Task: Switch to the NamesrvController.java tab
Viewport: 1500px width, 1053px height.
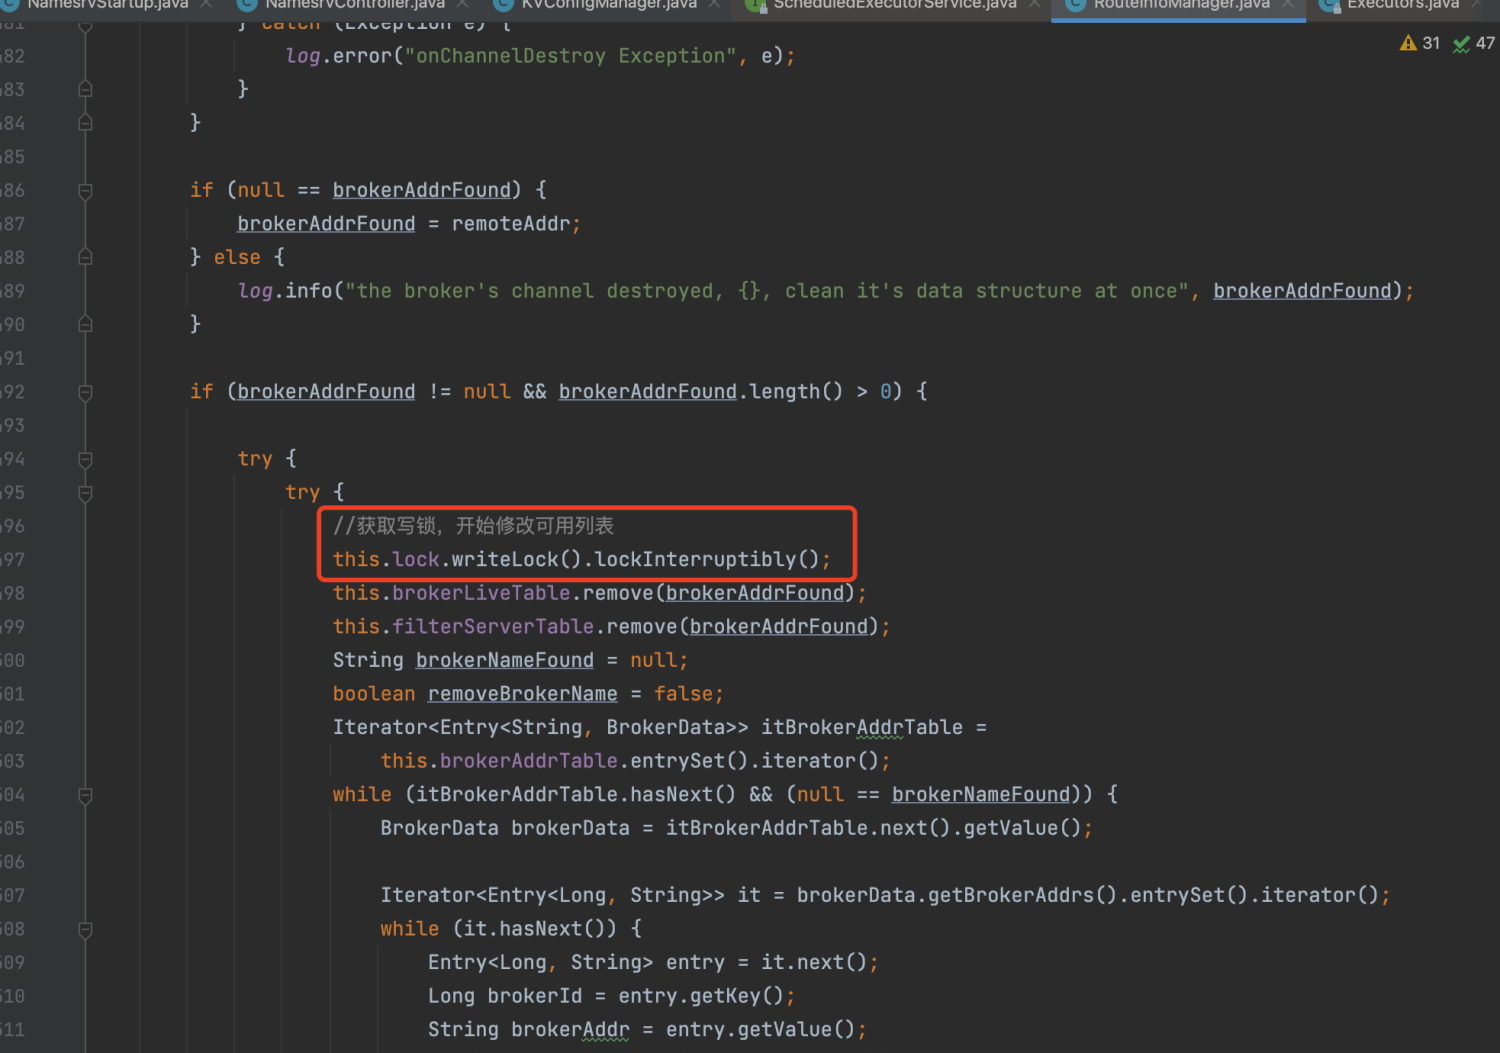Action: (355, 5)
